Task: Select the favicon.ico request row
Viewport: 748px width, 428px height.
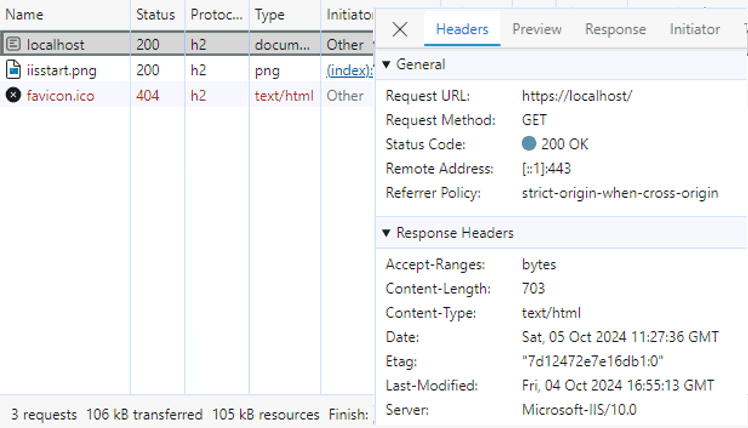Action: pyautogui.click(x=187, y=95)
